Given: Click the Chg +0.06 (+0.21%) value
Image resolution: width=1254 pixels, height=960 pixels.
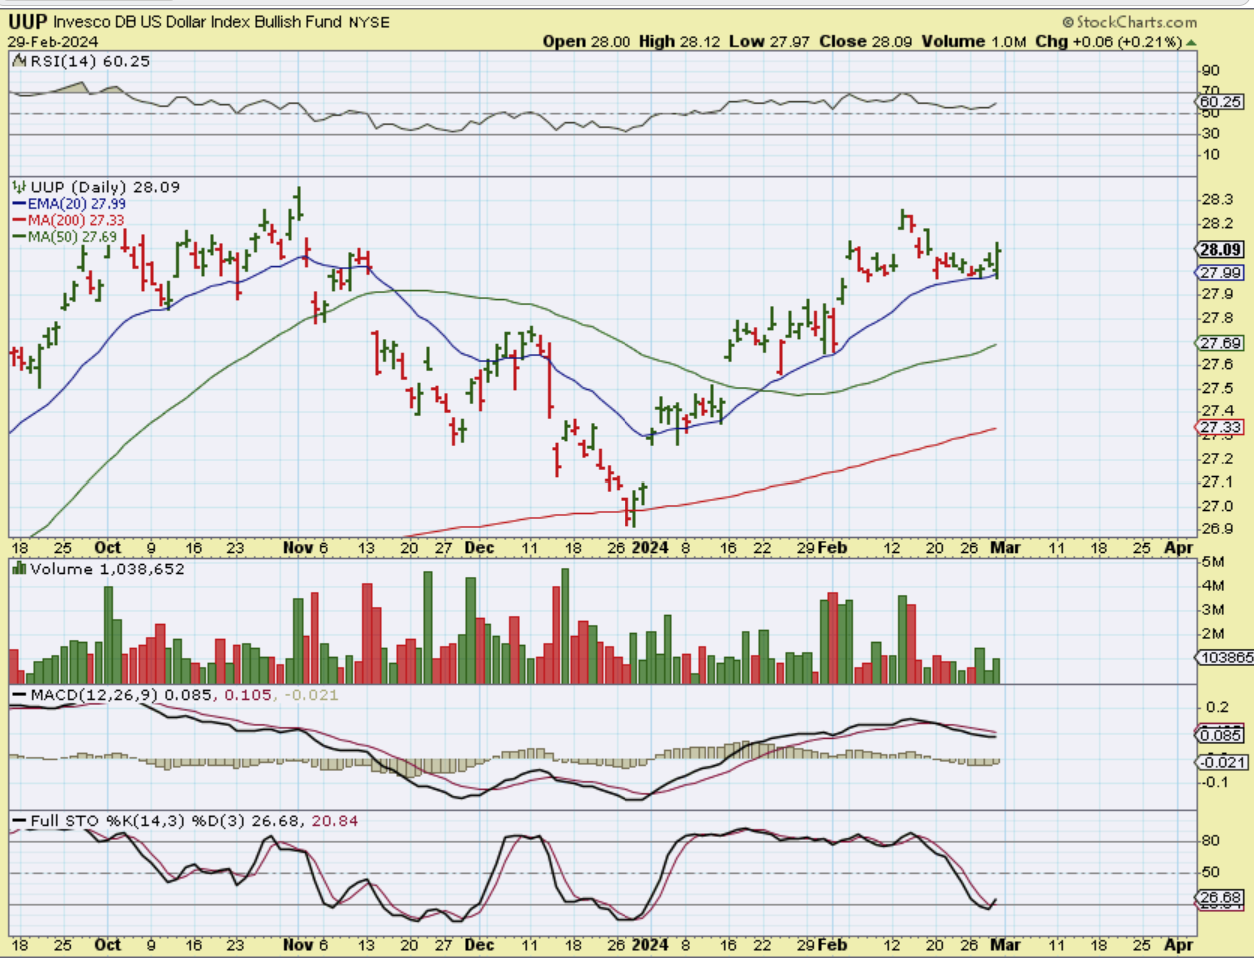Looking at the screenshot, I should click(x=1108, y=41).
